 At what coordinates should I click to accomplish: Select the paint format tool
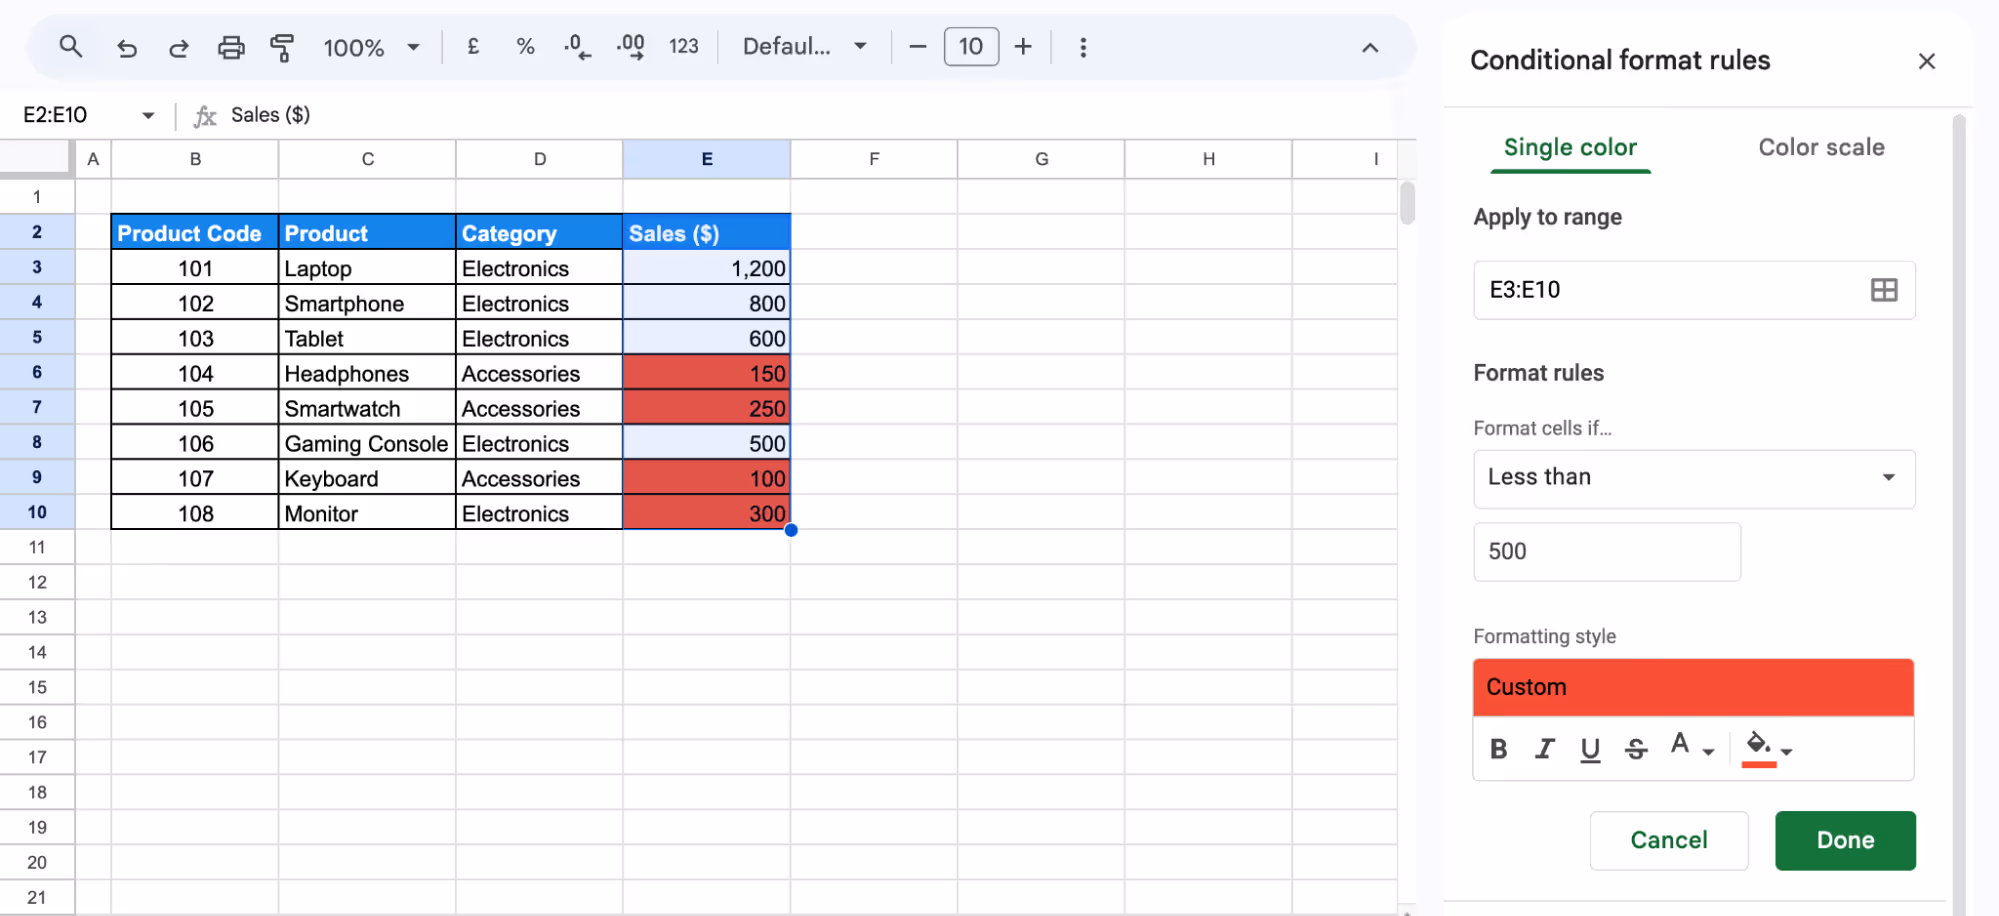coord(283,46)
